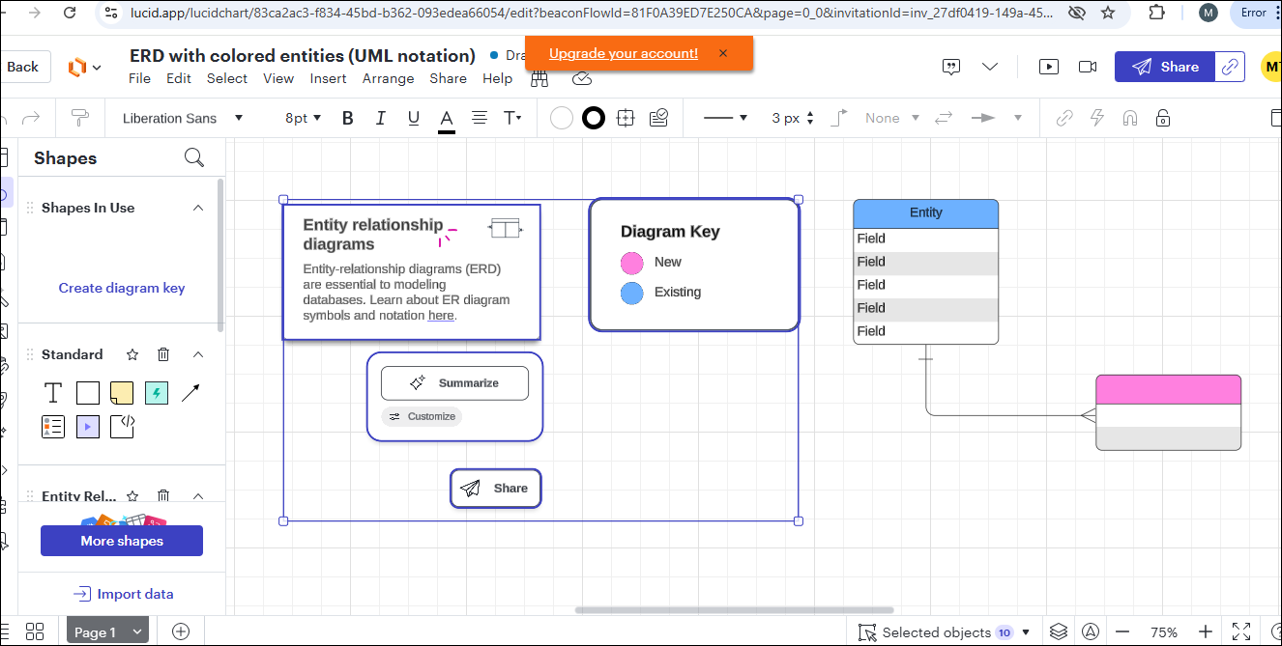Click the feature find magnifier in Shapes panel

click(x=194, y=157)
